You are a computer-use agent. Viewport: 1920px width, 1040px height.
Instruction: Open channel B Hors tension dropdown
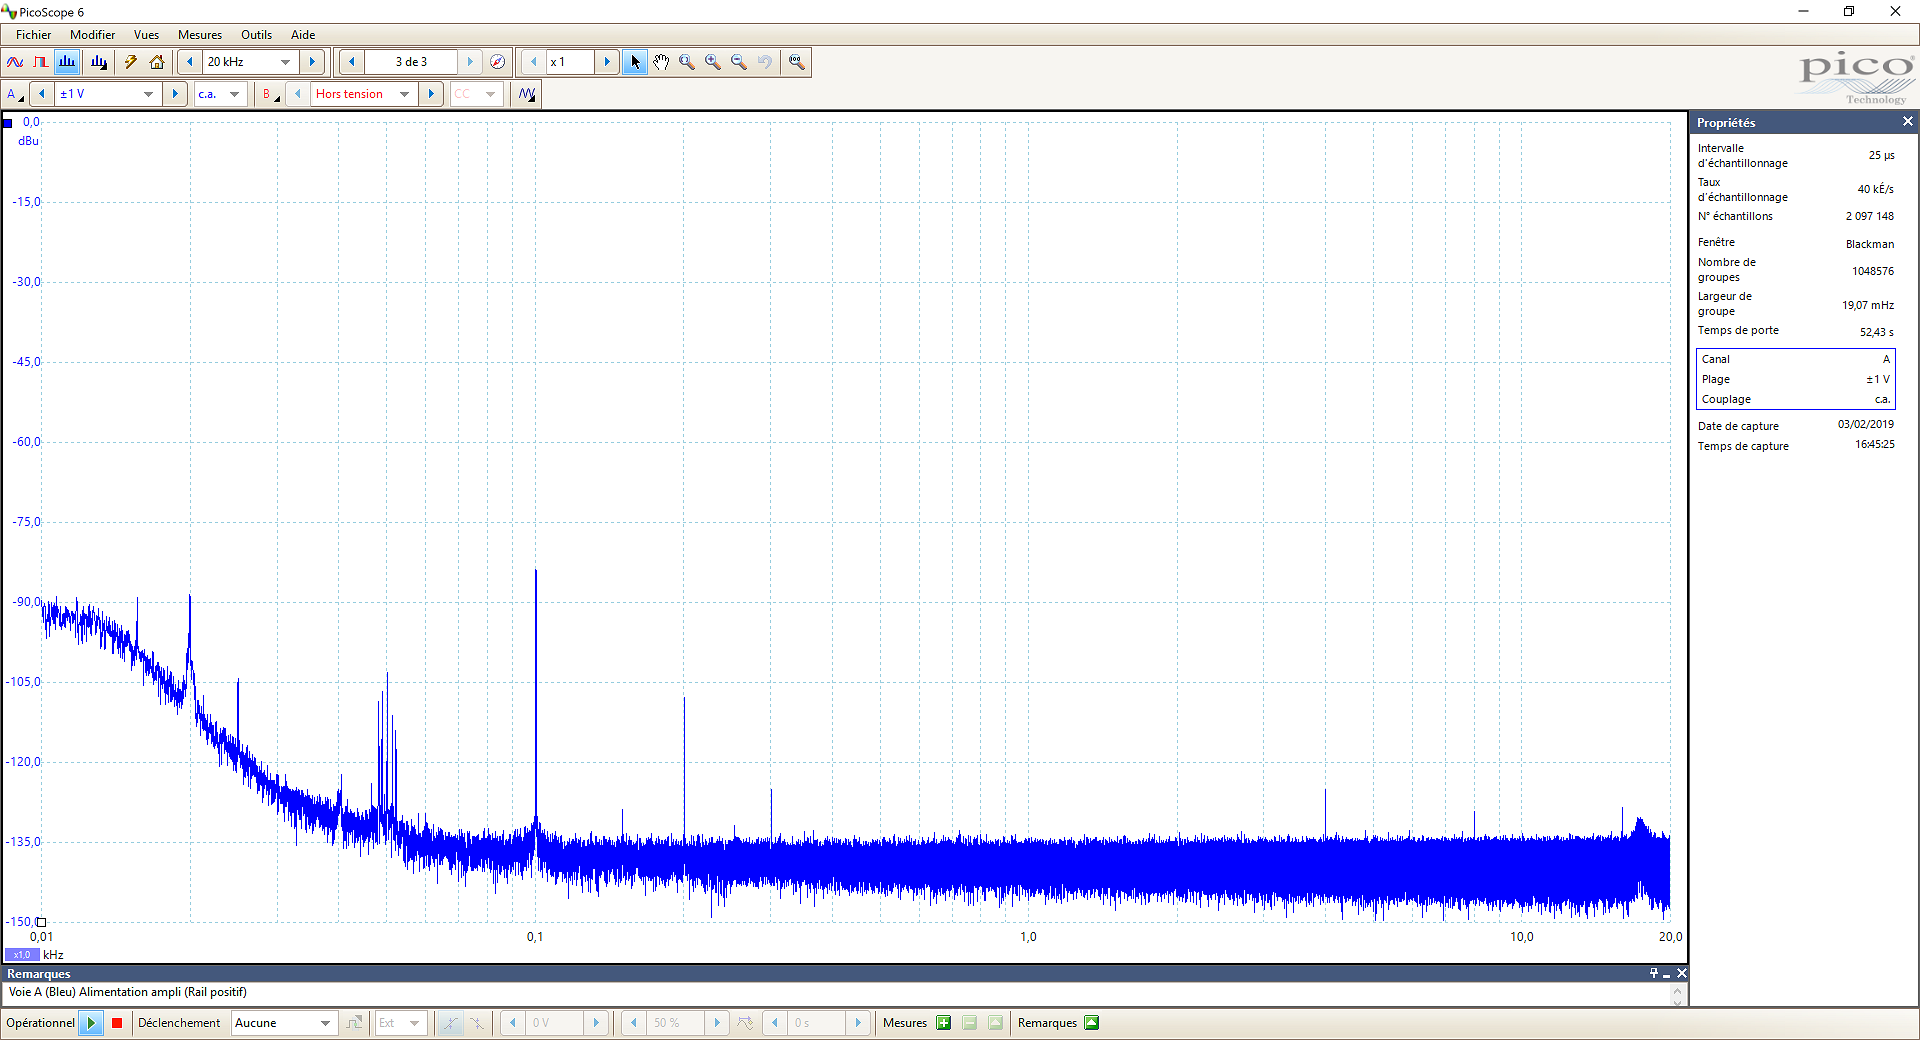point(364,94)
